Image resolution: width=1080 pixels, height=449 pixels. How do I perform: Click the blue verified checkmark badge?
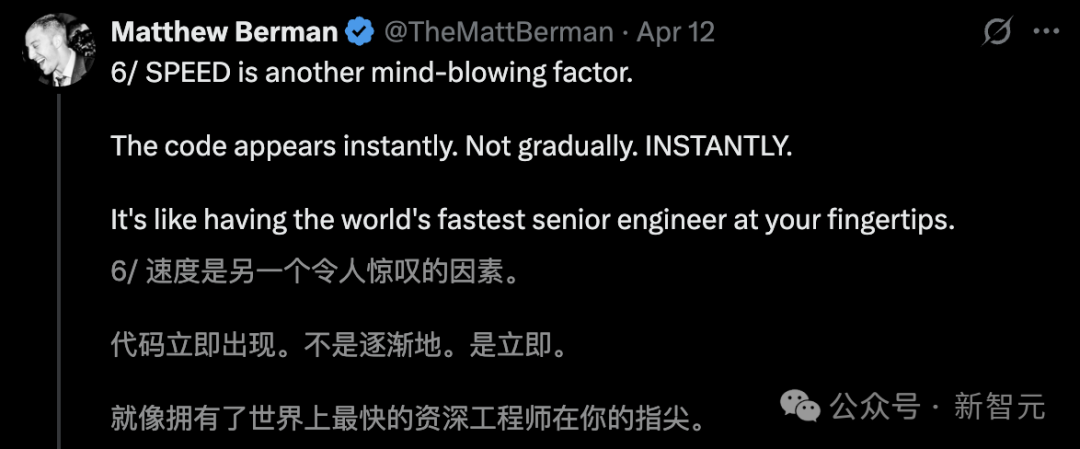[x=359, y=32]
